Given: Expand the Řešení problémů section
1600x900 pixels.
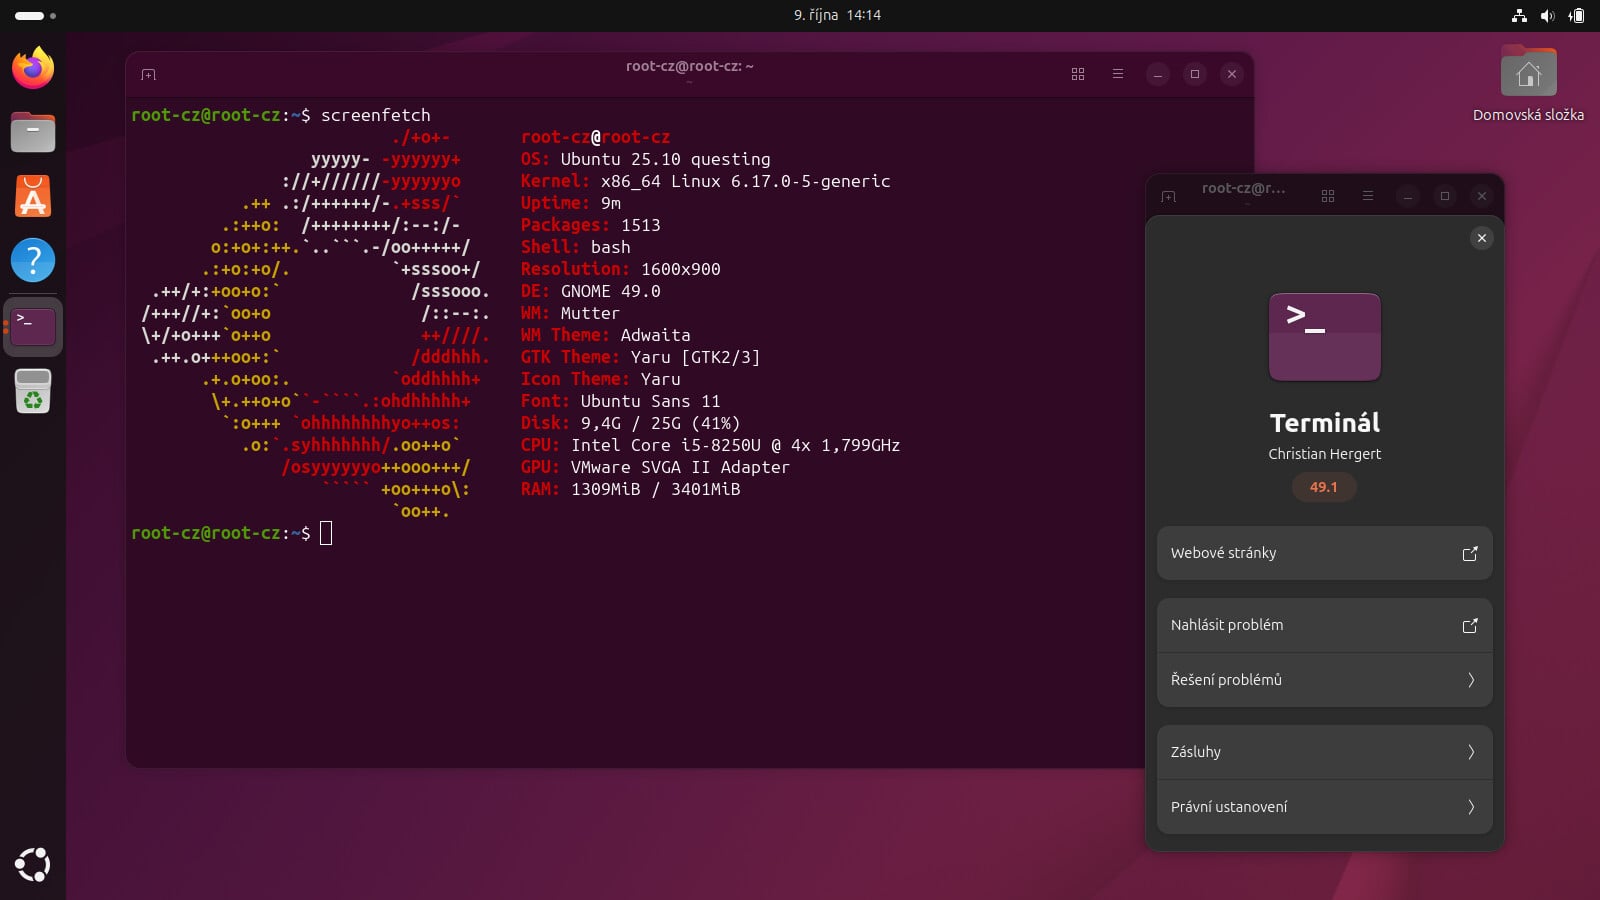Looking at the screenshot, I should tap(1324, 680).
